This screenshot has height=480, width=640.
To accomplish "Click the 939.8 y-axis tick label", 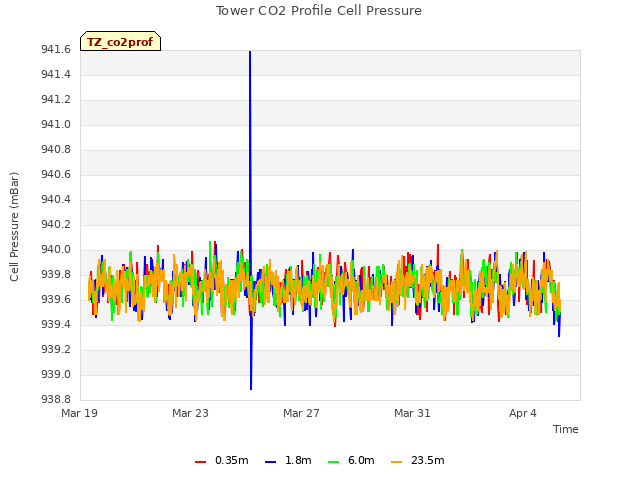I will click(56, 274).
